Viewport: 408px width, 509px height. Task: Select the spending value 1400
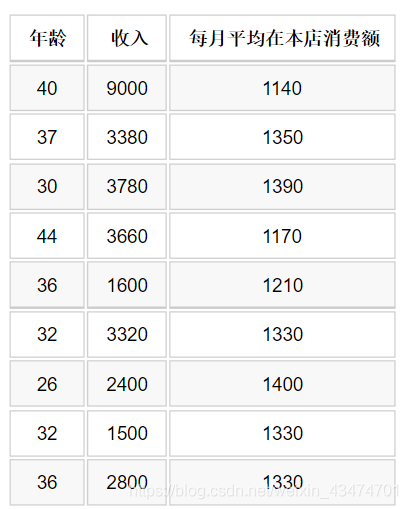(x=282, y=384)
